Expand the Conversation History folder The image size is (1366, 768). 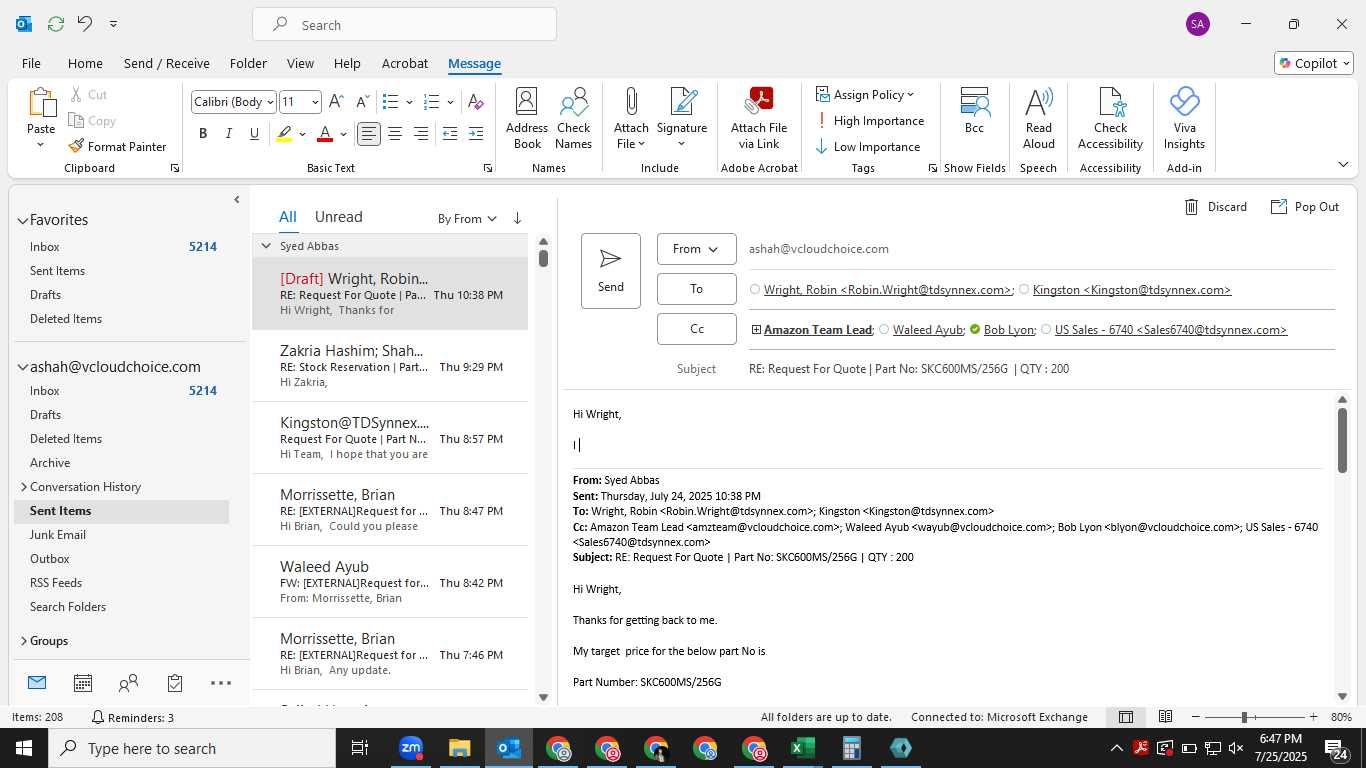tap(24, 487)
